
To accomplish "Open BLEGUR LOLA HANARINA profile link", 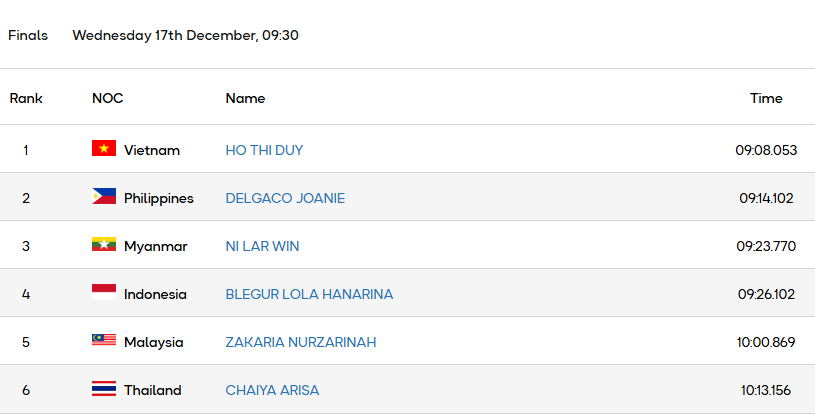I will [x=309, y=294].
